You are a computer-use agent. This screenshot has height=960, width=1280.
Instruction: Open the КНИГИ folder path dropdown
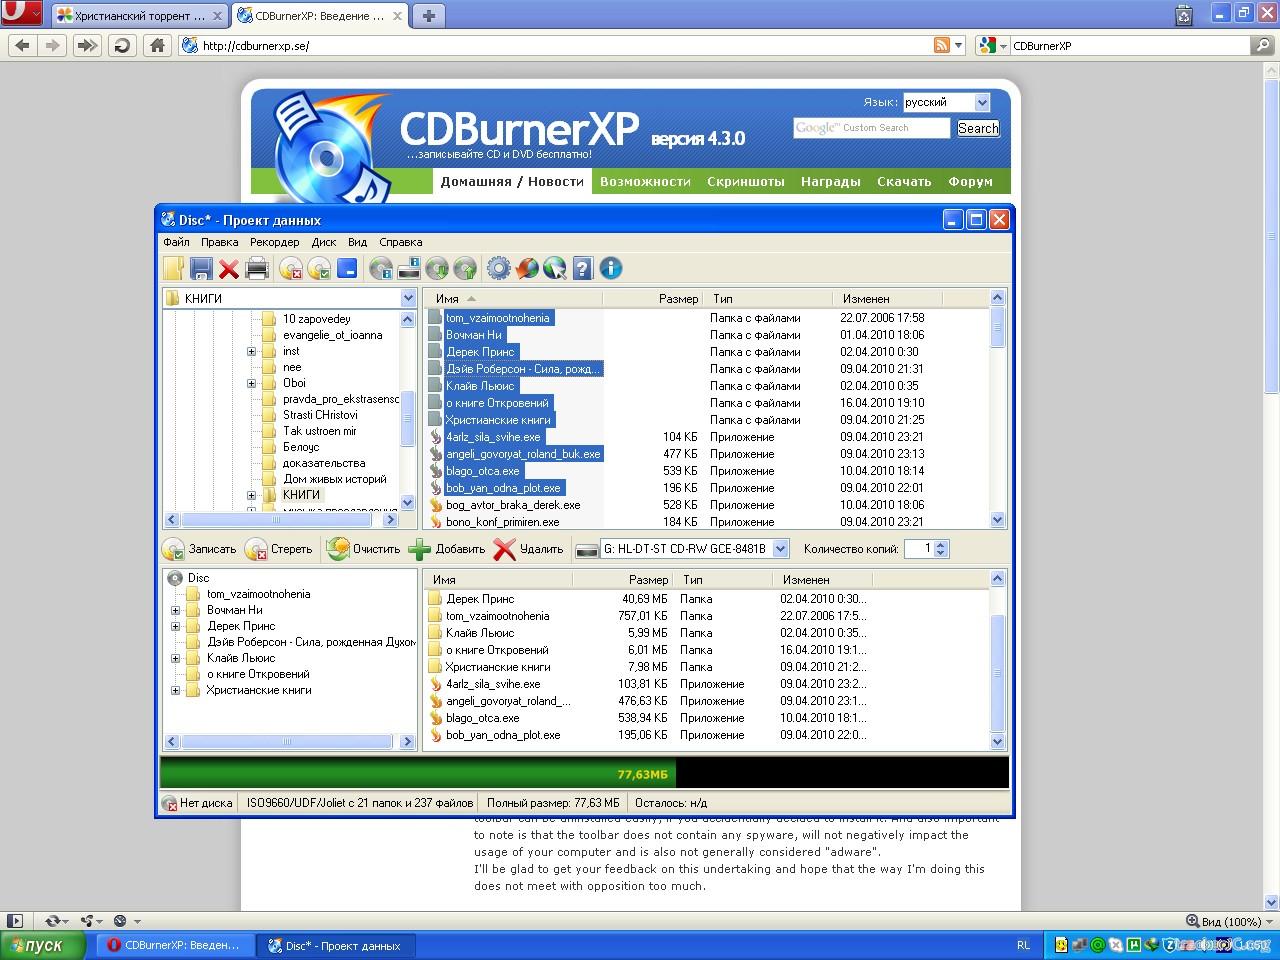point(408,298)
